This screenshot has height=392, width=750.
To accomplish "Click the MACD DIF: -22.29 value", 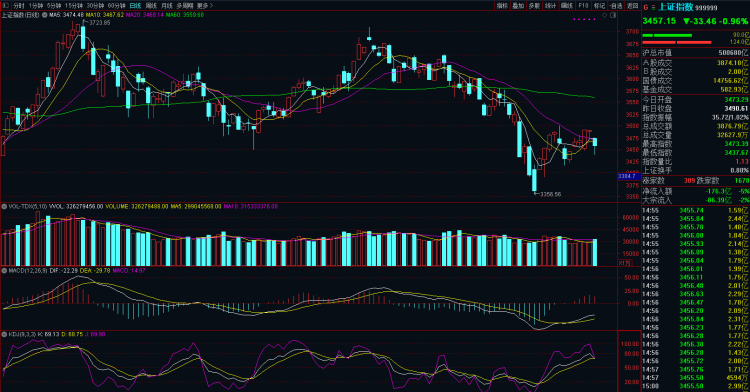I will (64, 271).
